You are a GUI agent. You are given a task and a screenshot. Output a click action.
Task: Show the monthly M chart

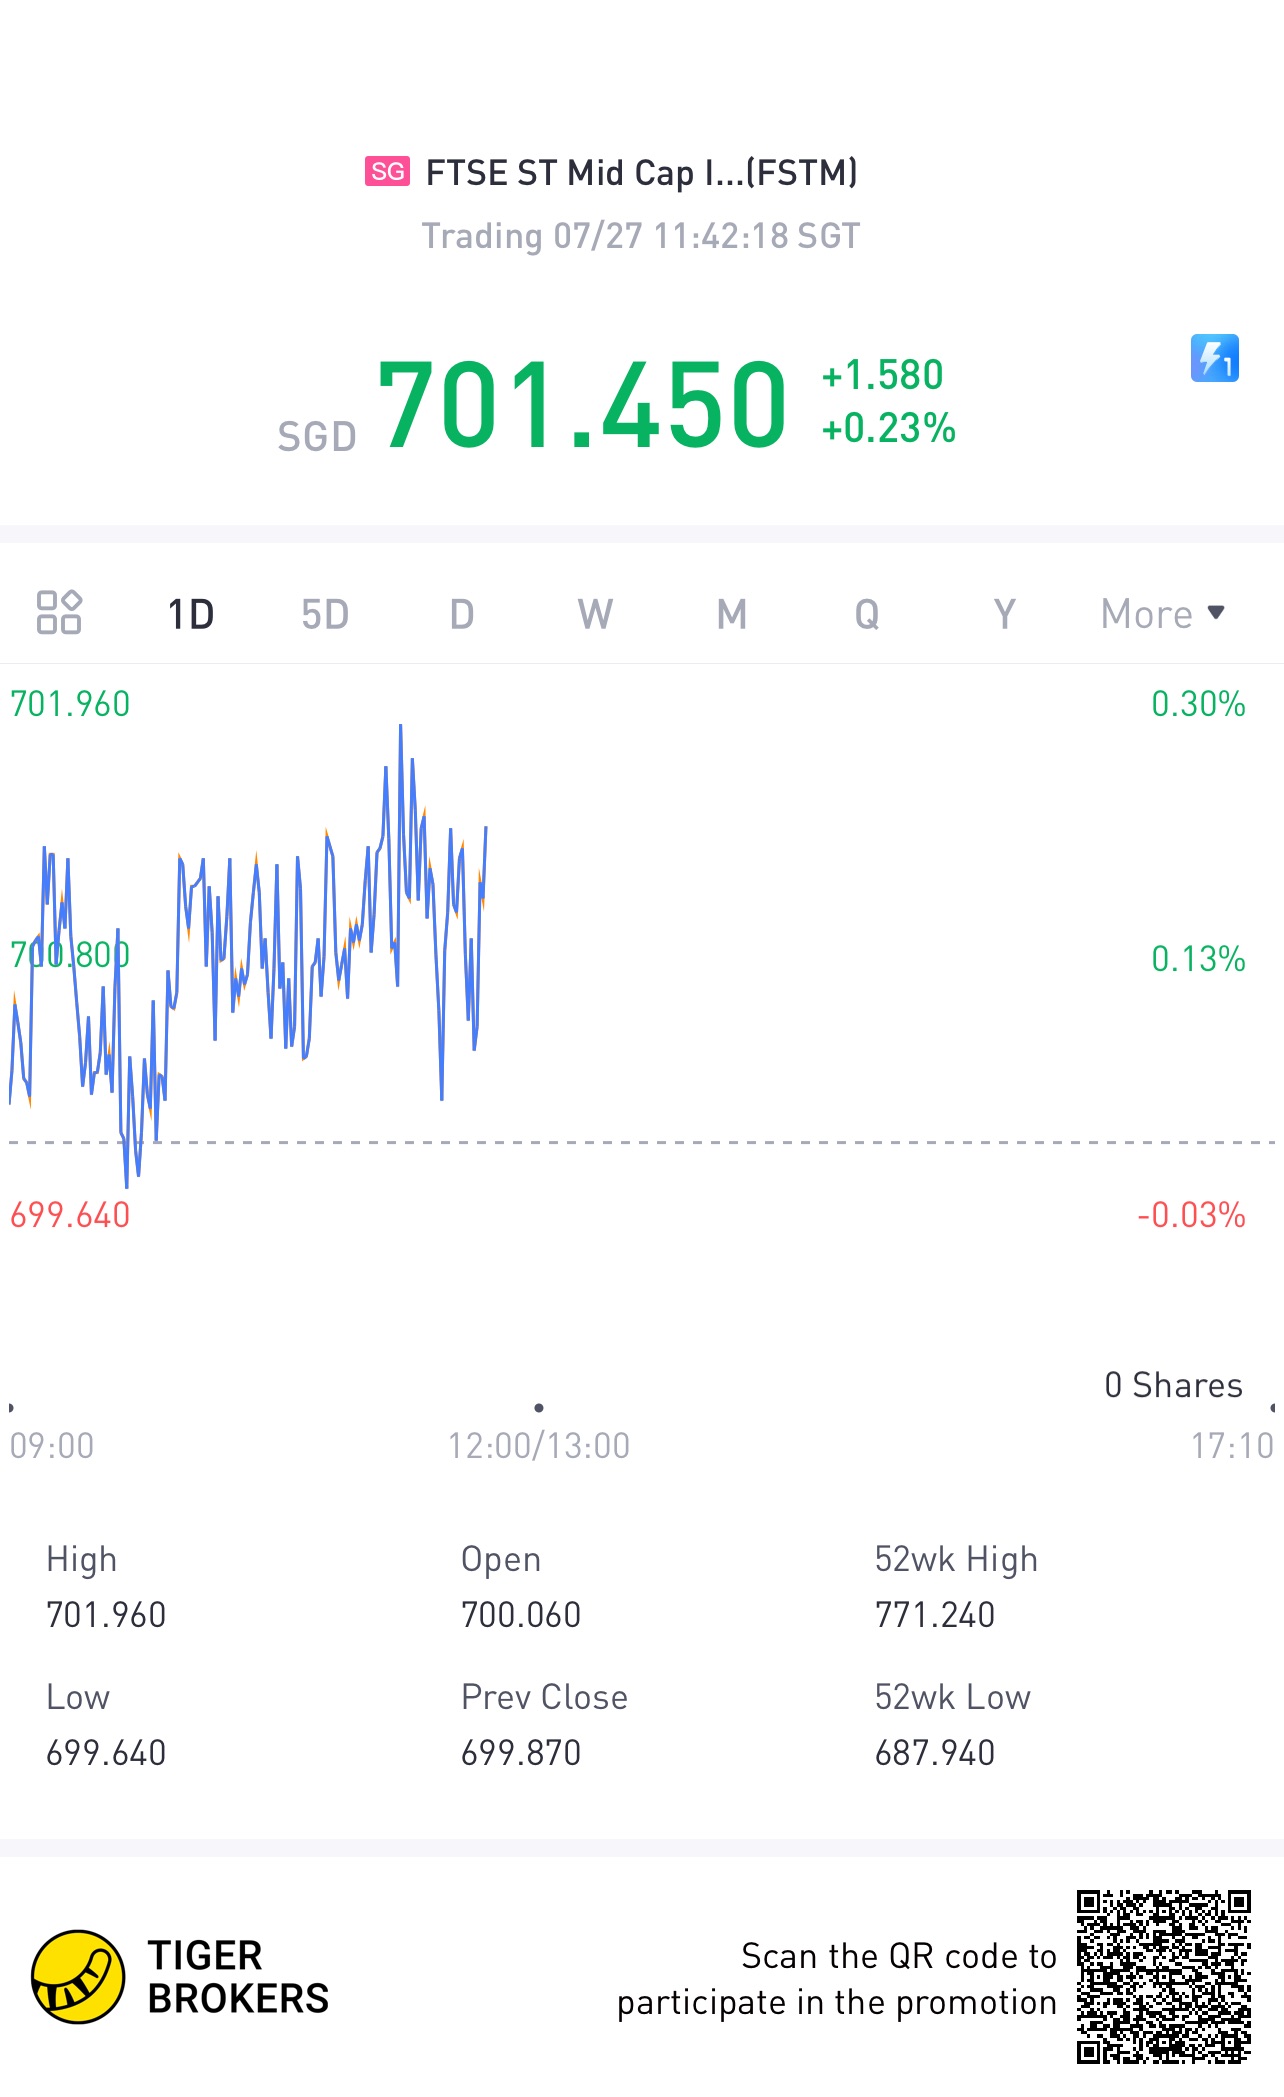(731, 614)
